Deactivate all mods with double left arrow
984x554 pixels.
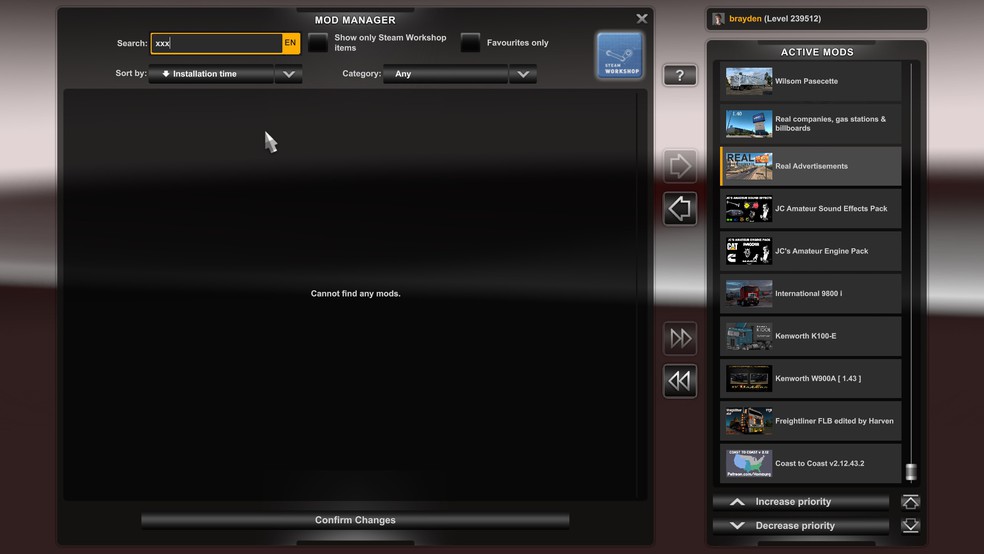tap(680, 380)
